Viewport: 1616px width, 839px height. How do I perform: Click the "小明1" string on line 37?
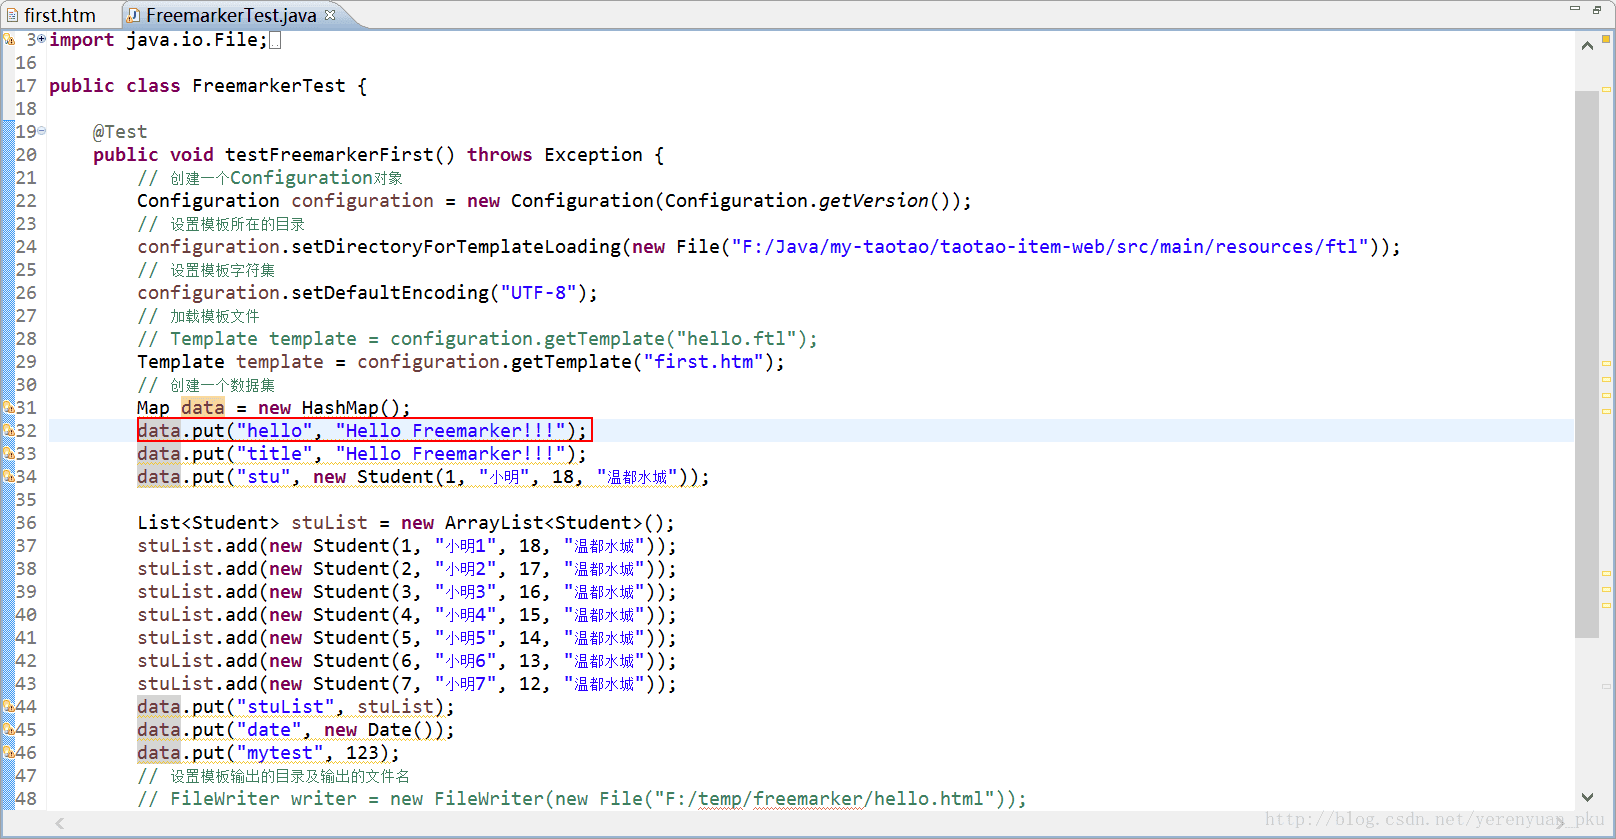pos(466,546)
